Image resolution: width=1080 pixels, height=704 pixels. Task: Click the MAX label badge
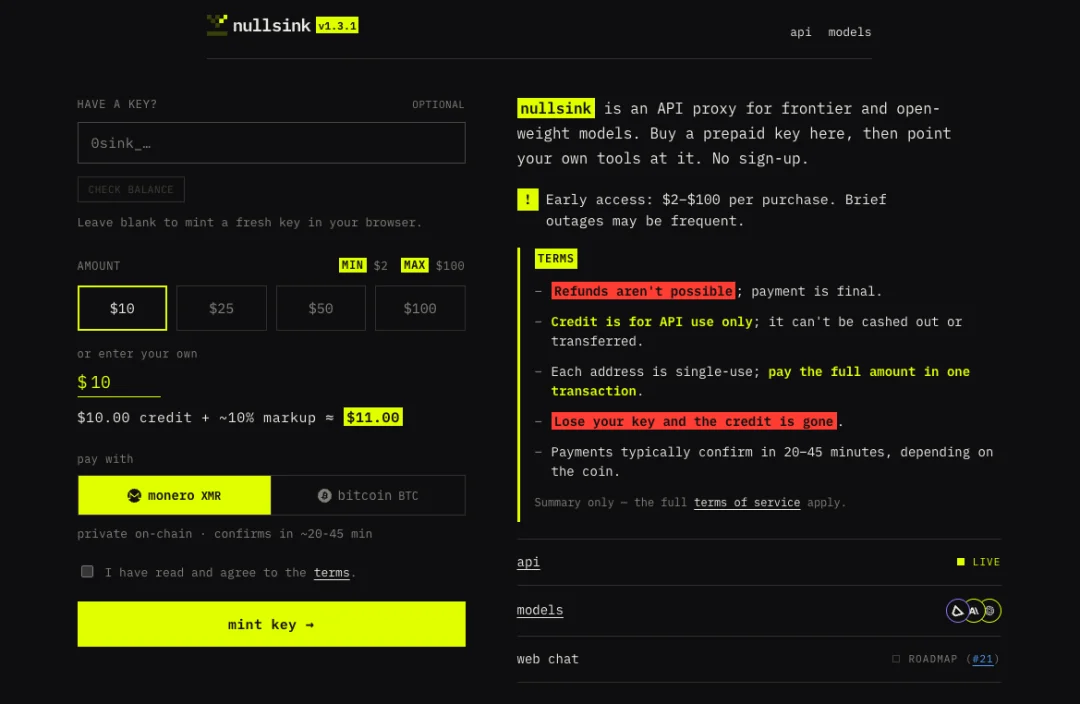(415, 265)
